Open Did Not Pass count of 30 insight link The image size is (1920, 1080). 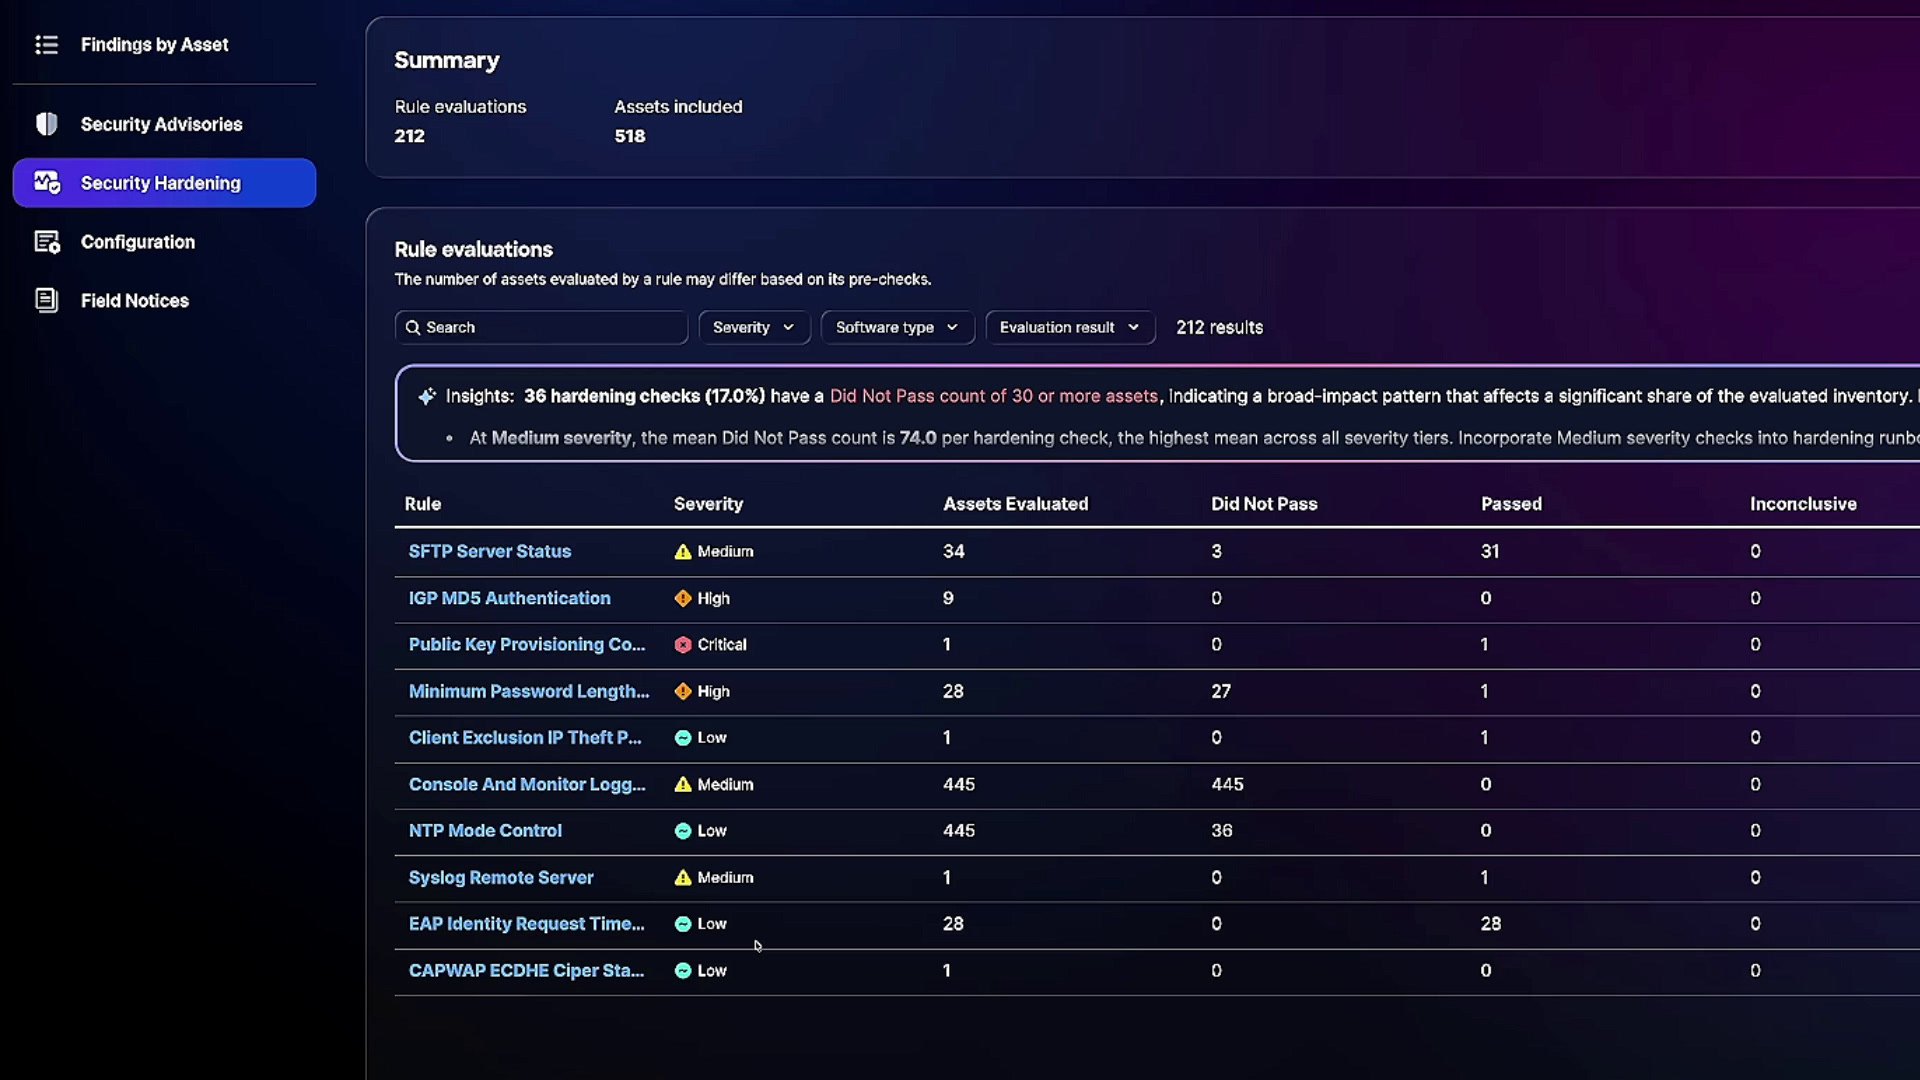[x=993, y=396]
